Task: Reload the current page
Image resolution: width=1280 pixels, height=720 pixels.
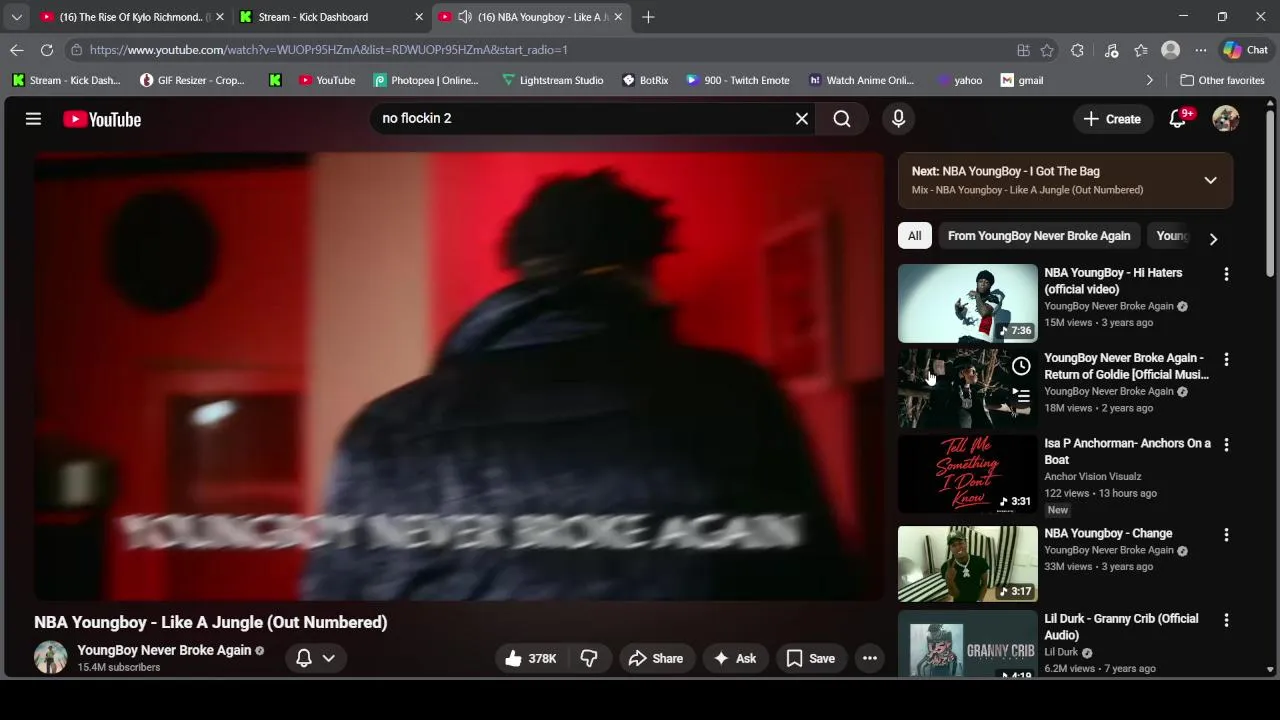Action: (47, 50)
